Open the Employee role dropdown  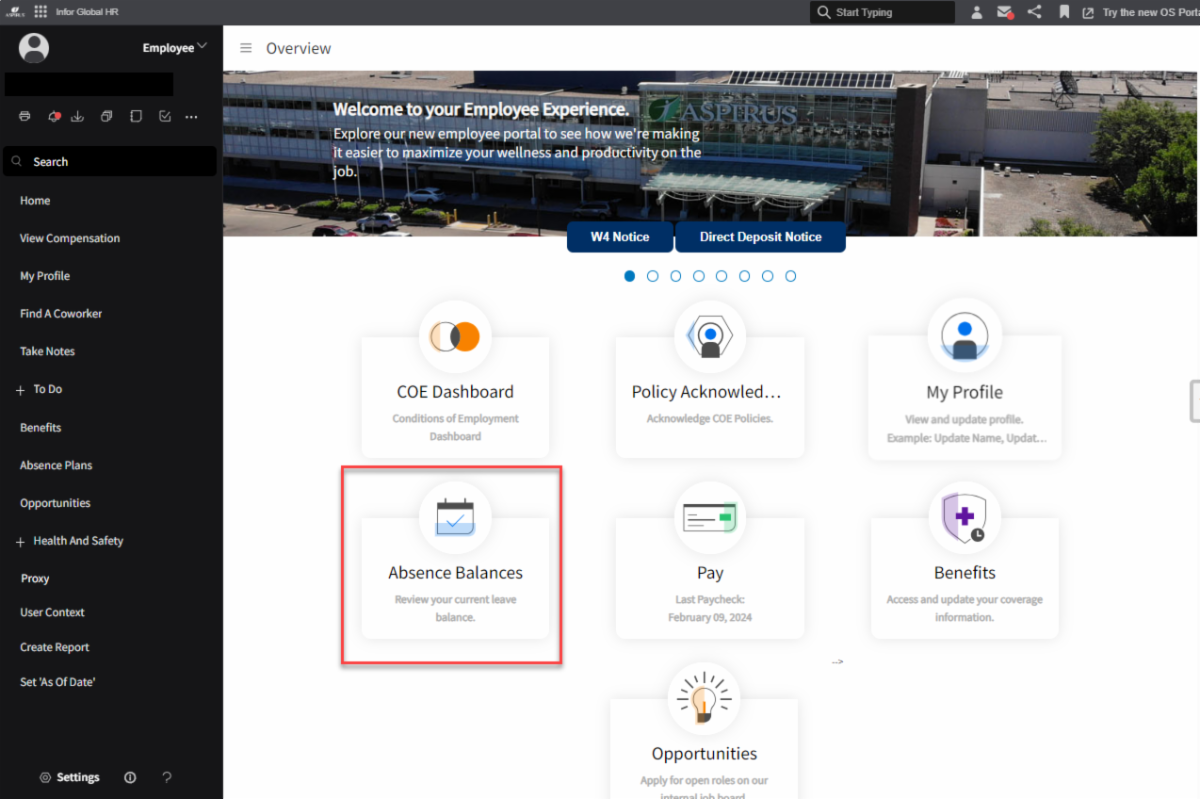tap(174, 47)
